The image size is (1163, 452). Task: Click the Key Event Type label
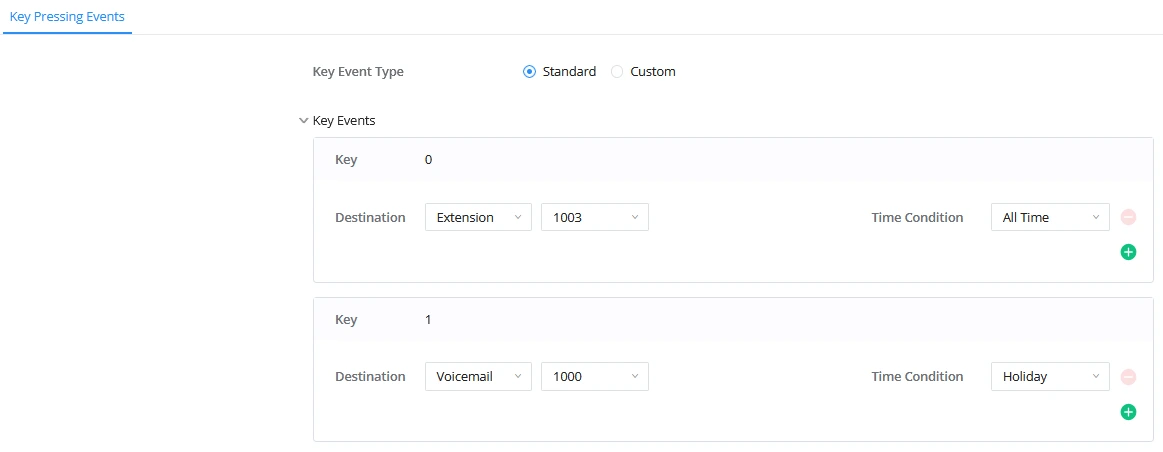tap(358, 72)
